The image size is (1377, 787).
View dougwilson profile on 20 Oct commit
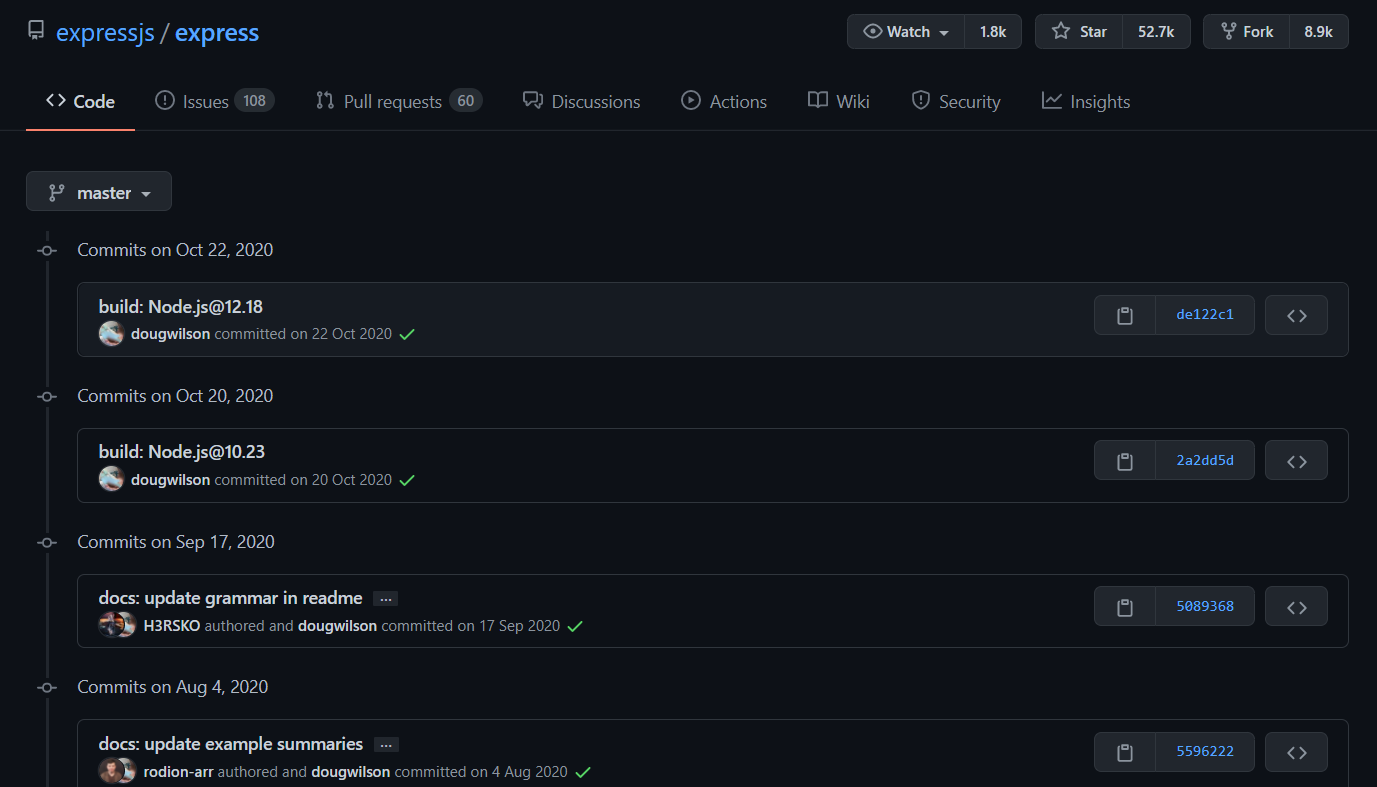[171, 480]
